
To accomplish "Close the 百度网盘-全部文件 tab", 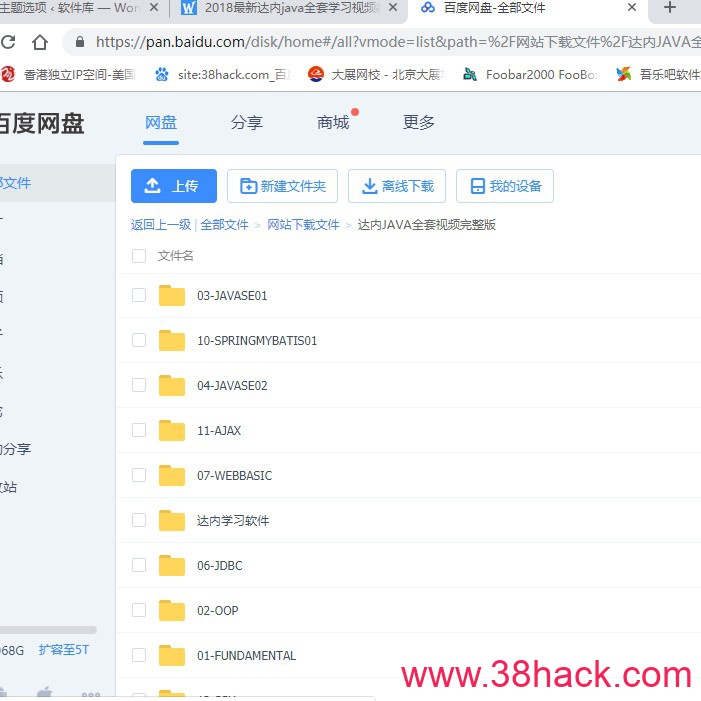I will point(632,8).
